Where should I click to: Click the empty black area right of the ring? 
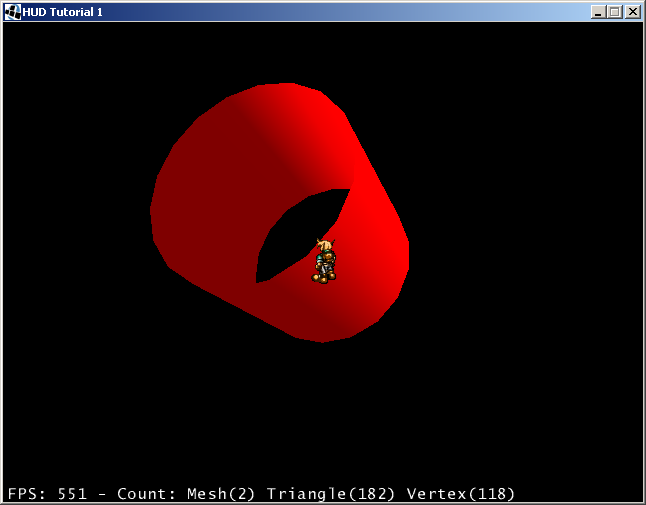530,250
